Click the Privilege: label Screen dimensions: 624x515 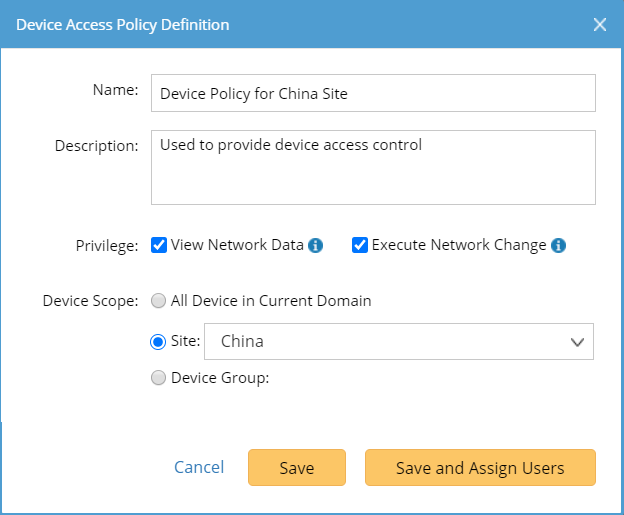click(x=105, y=246)
